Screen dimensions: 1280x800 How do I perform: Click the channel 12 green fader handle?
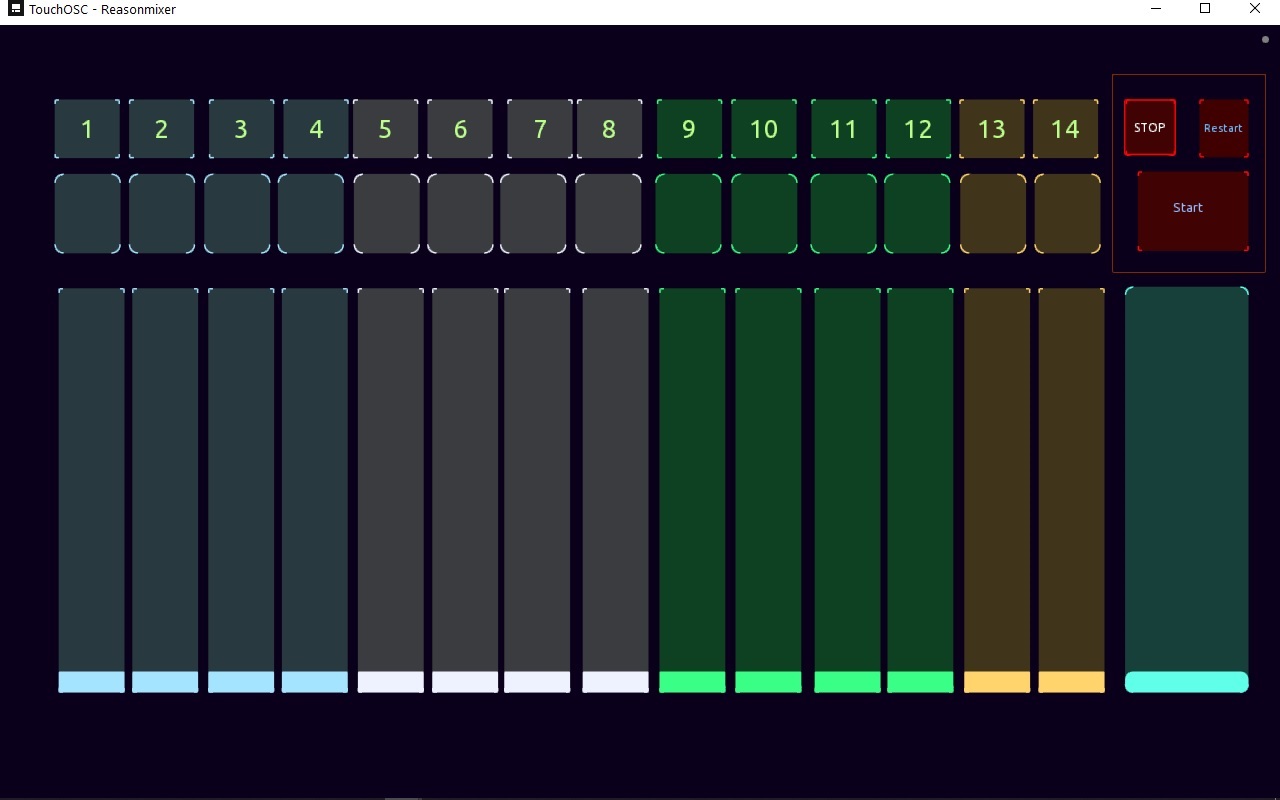tap(920, 682)
